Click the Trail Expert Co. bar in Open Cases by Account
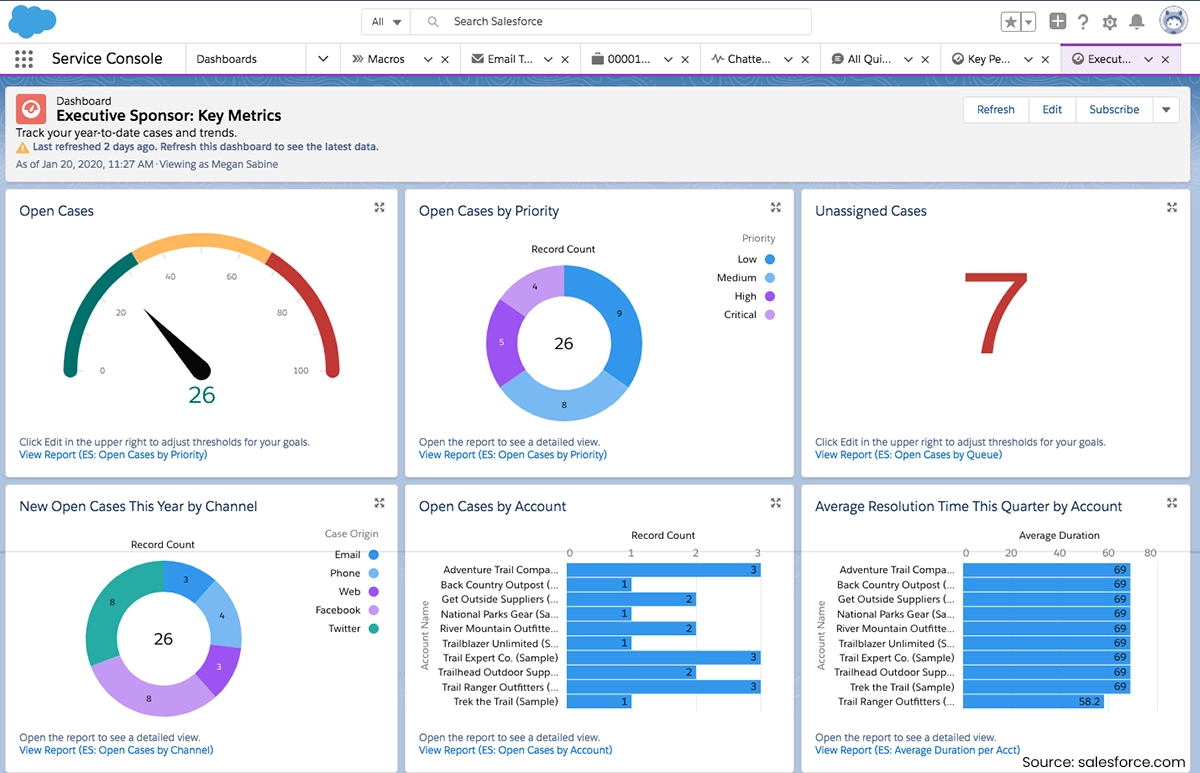This screenshot has width=1200, height=773. (665, 658)
